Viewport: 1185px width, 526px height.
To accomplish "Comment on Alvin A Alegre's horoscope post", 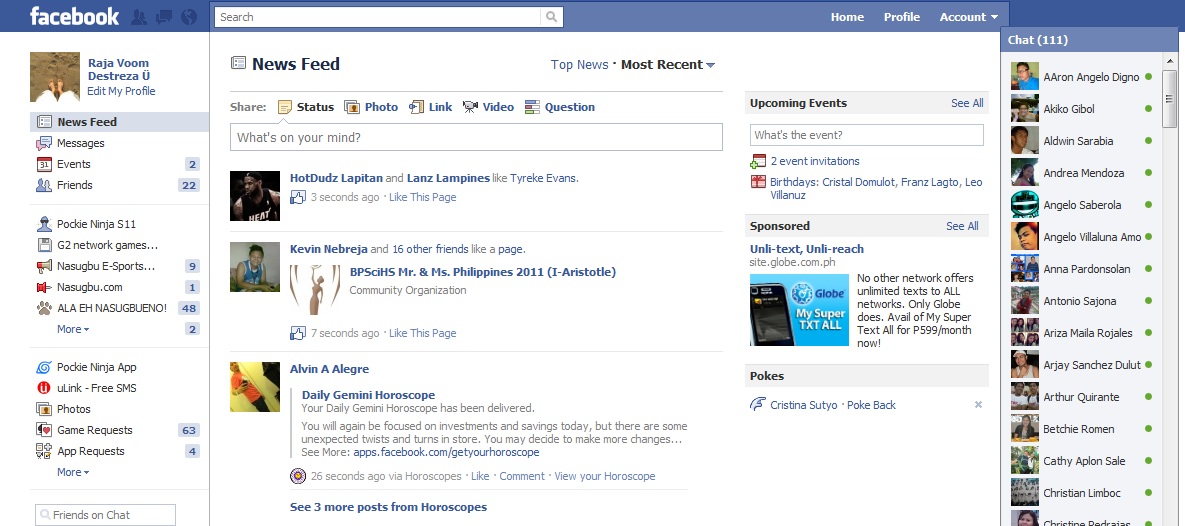I will (521, 476).
